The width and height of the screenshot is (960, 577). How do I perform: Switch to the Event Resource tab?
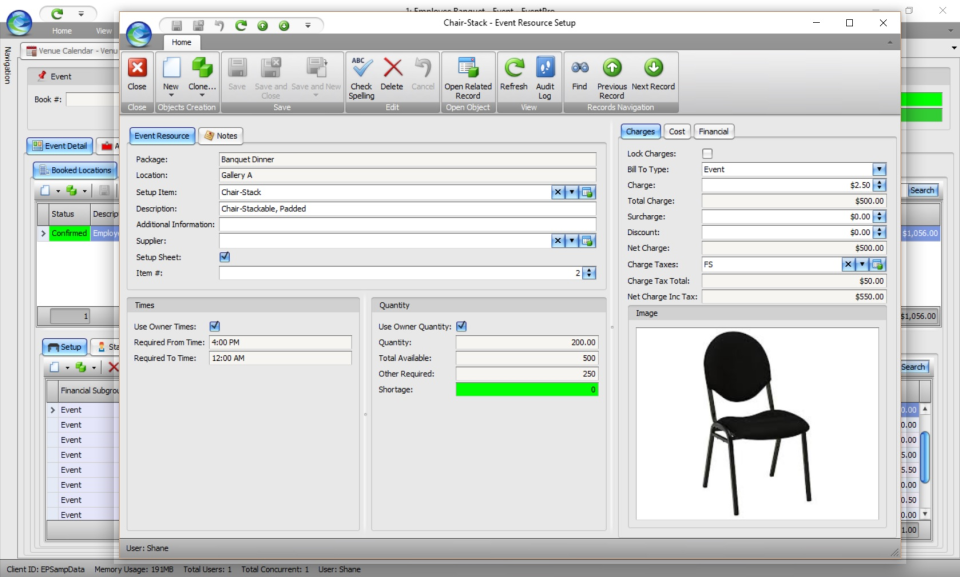pos(162,136)
